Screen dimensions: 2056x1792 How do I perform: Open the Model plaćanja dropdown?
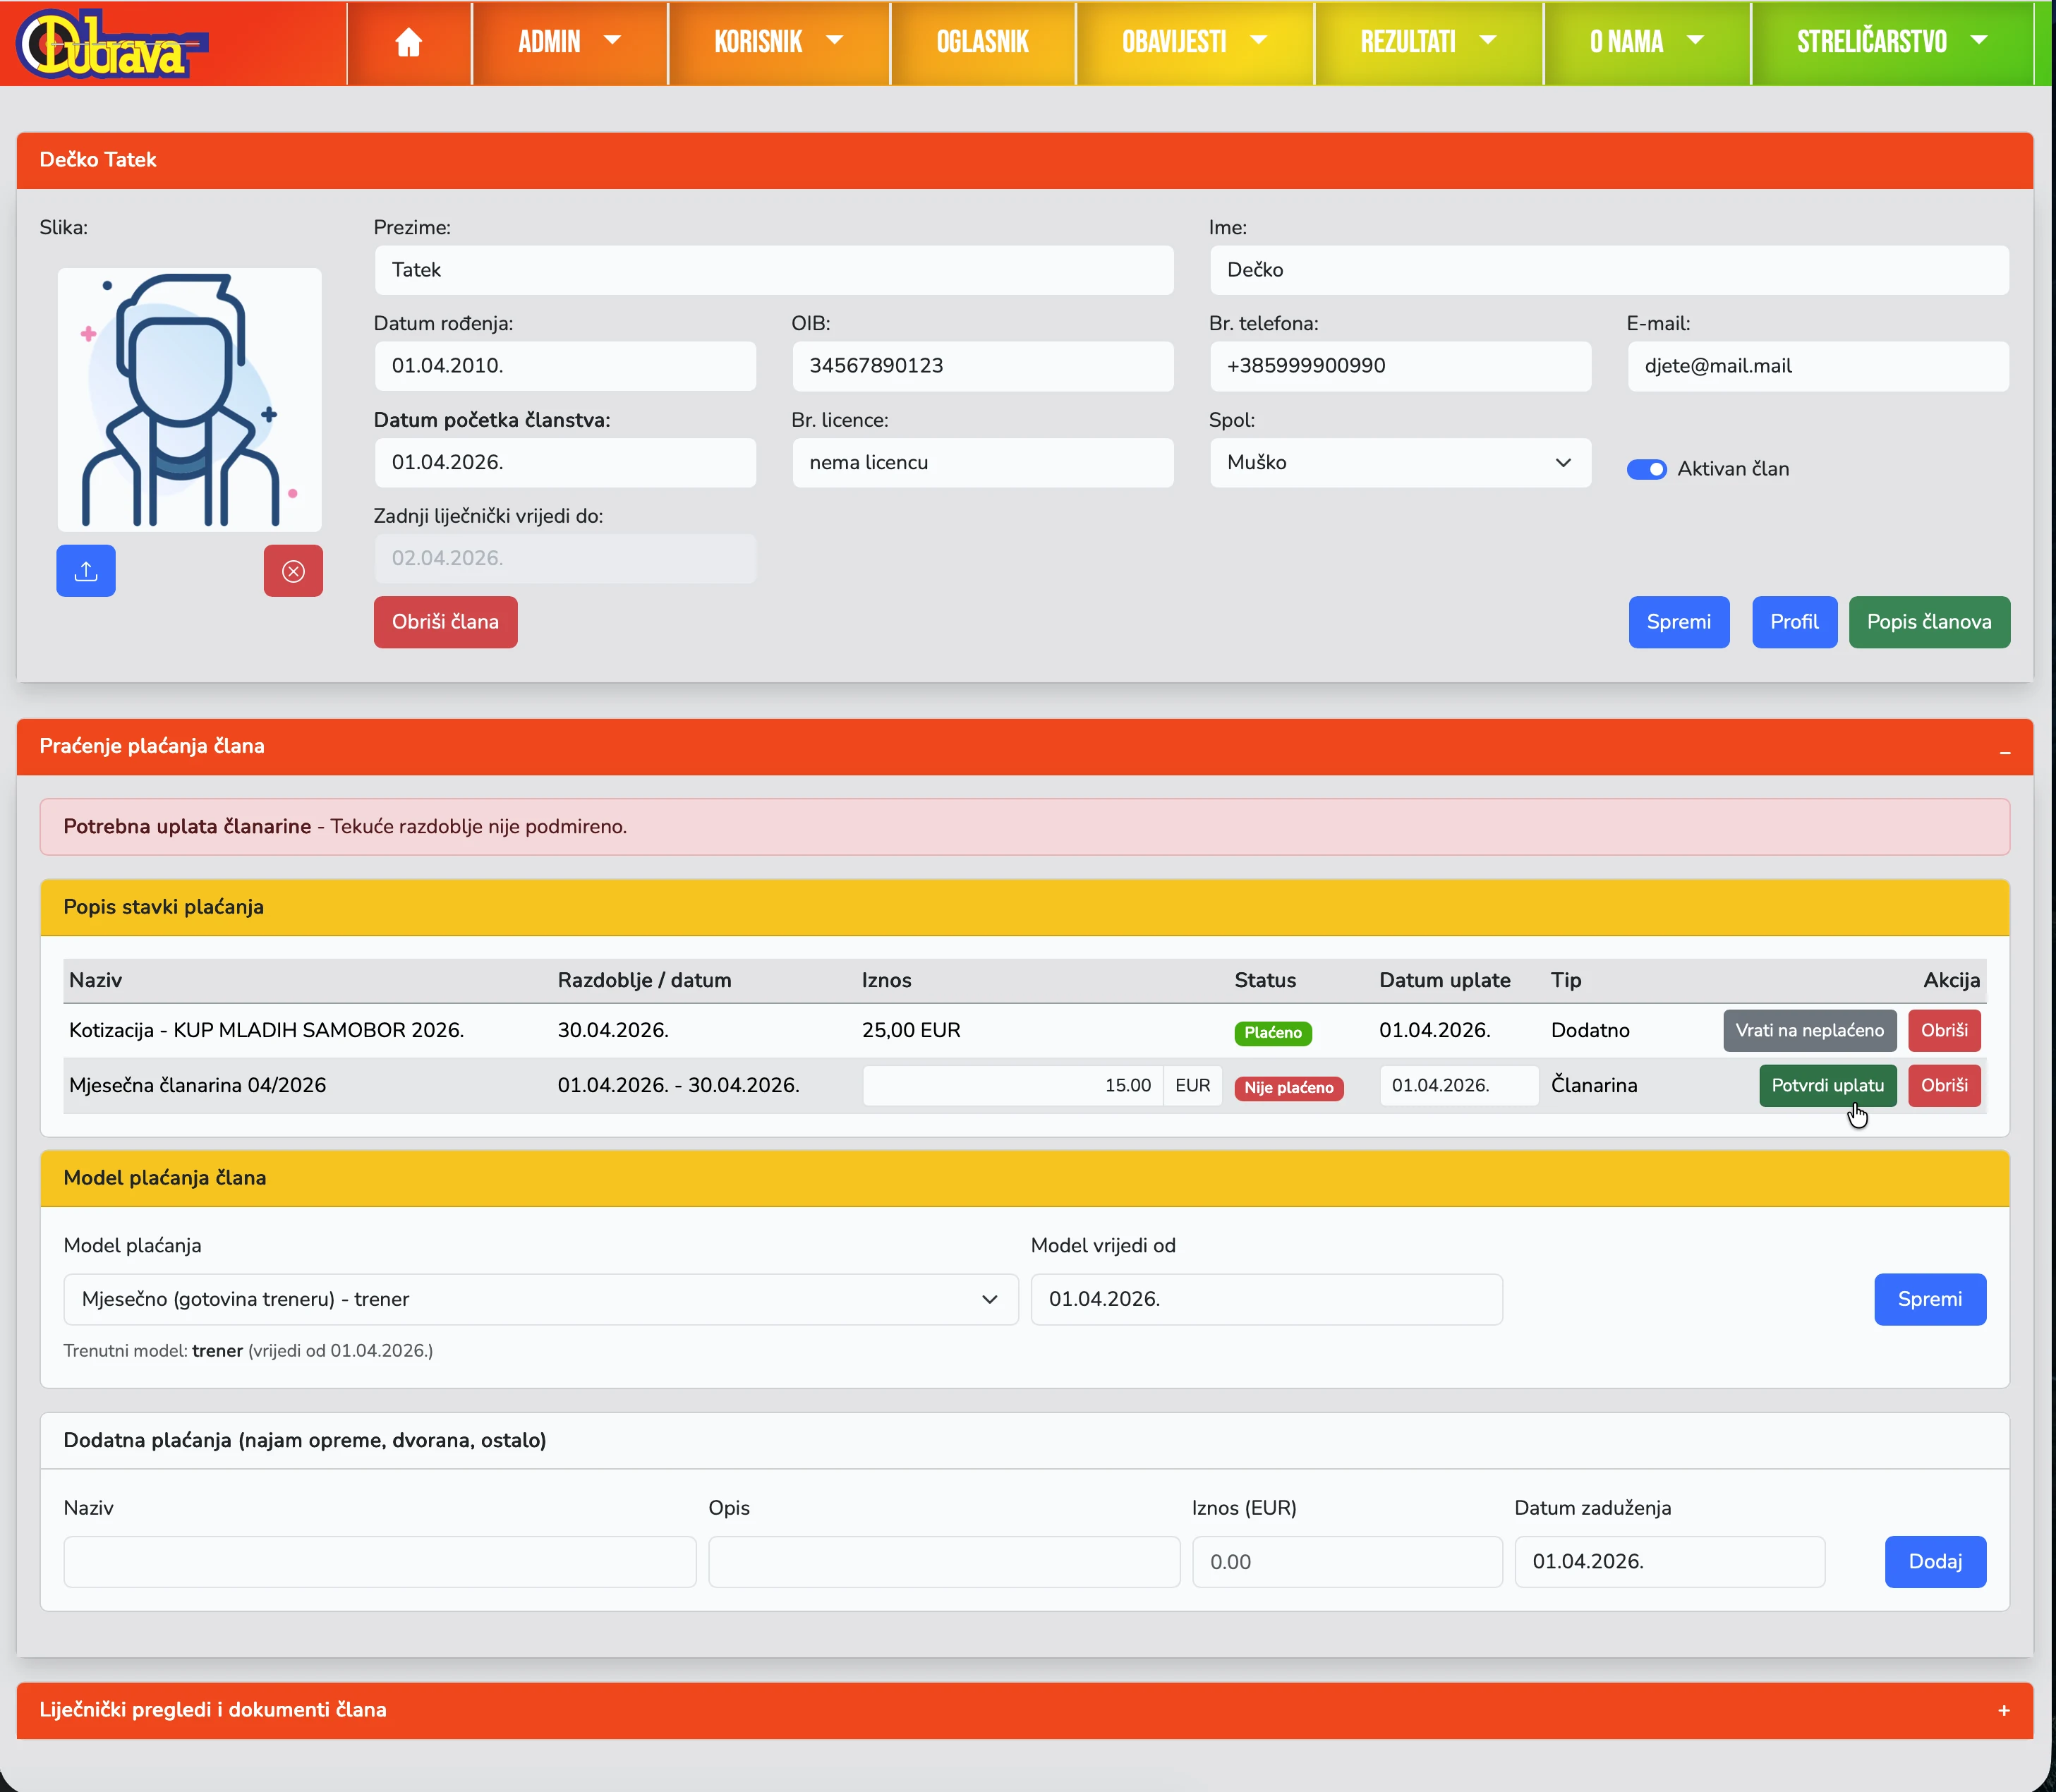click(540, 1299)
